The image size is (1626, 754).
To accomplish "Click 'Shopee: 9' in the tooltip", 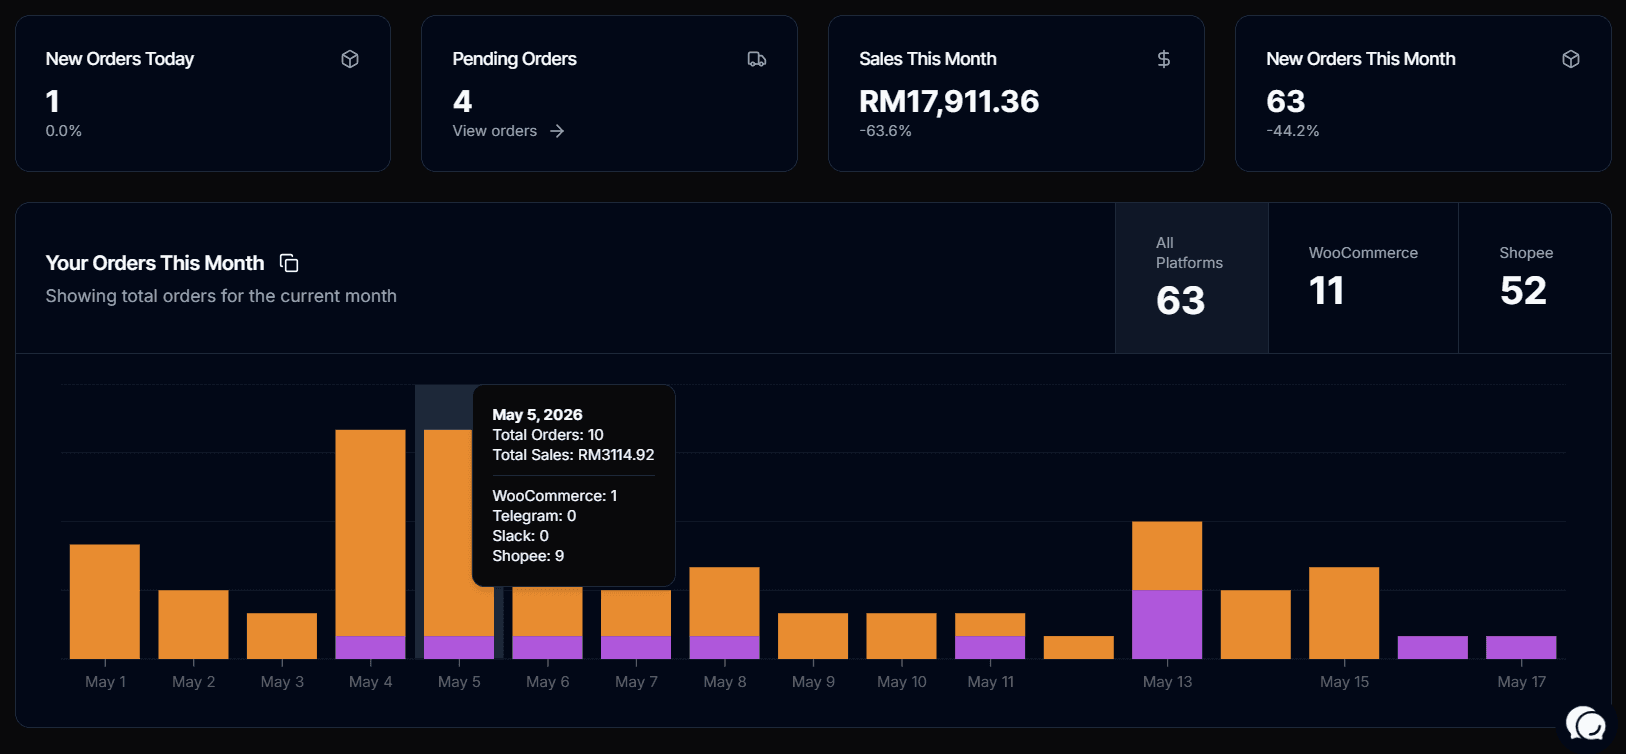I will click(x=528, y=556).
